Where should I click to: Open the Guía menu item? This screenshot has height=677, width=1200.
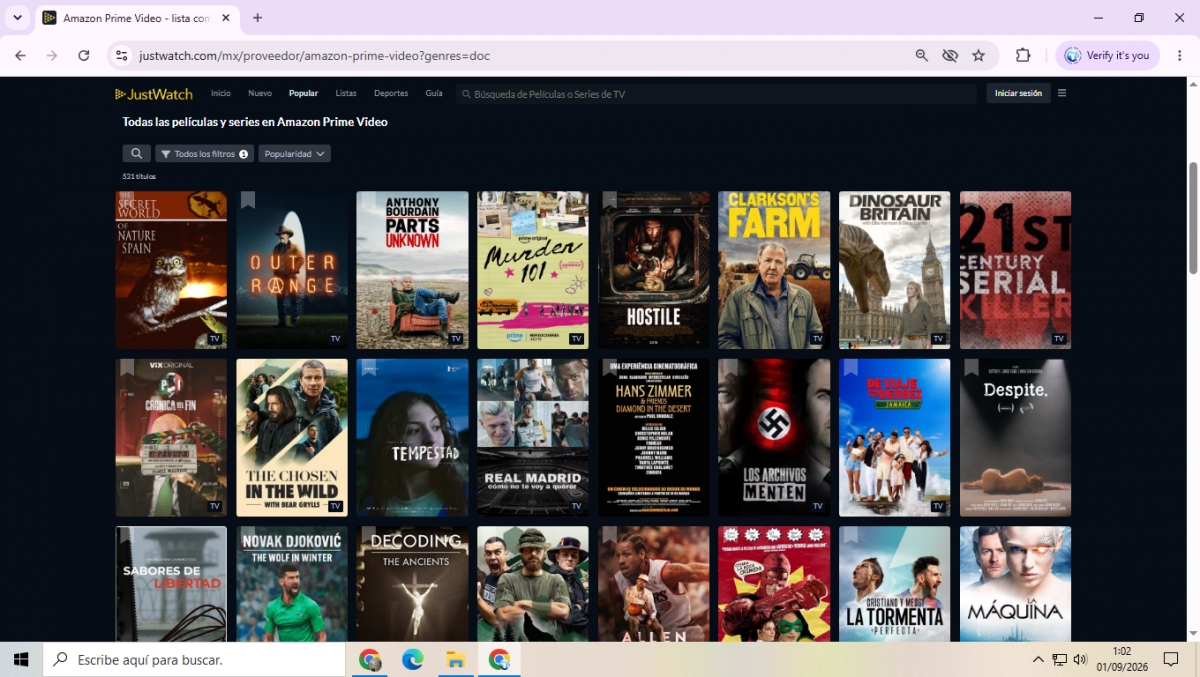[x=434, y=93]
